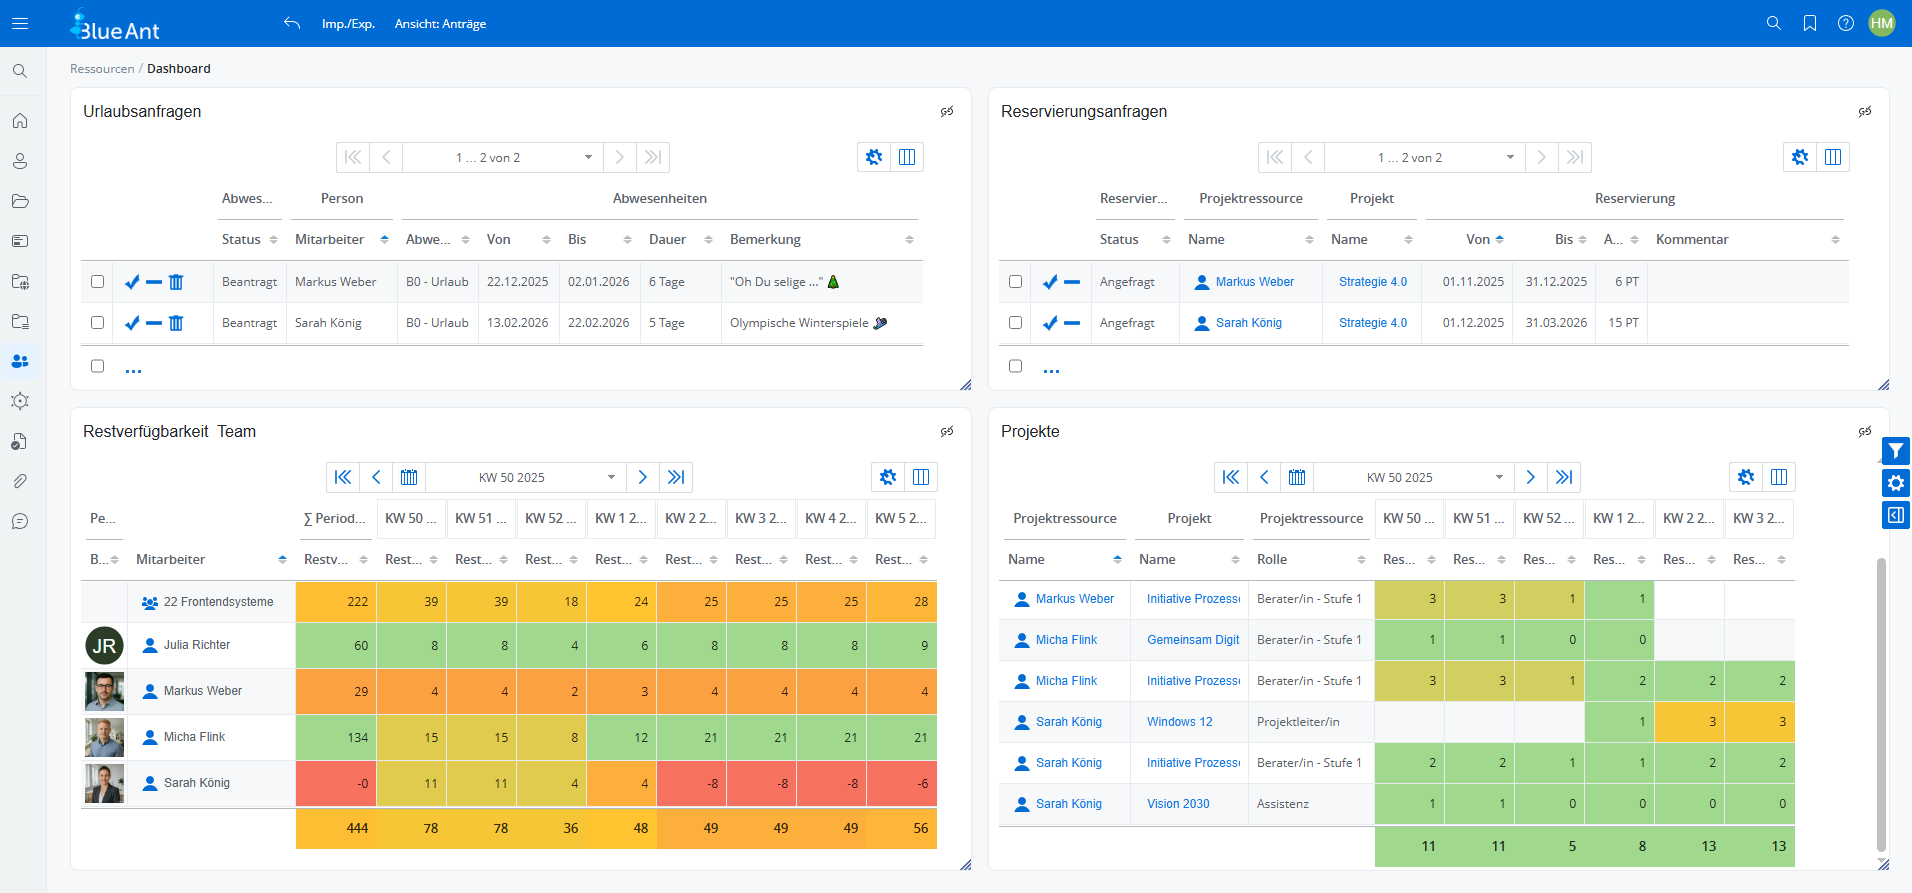The image size is (1912, 893).
Task: Reject Markus Weber's reservation with minus icon
Action: click(x=1072, y=282)
